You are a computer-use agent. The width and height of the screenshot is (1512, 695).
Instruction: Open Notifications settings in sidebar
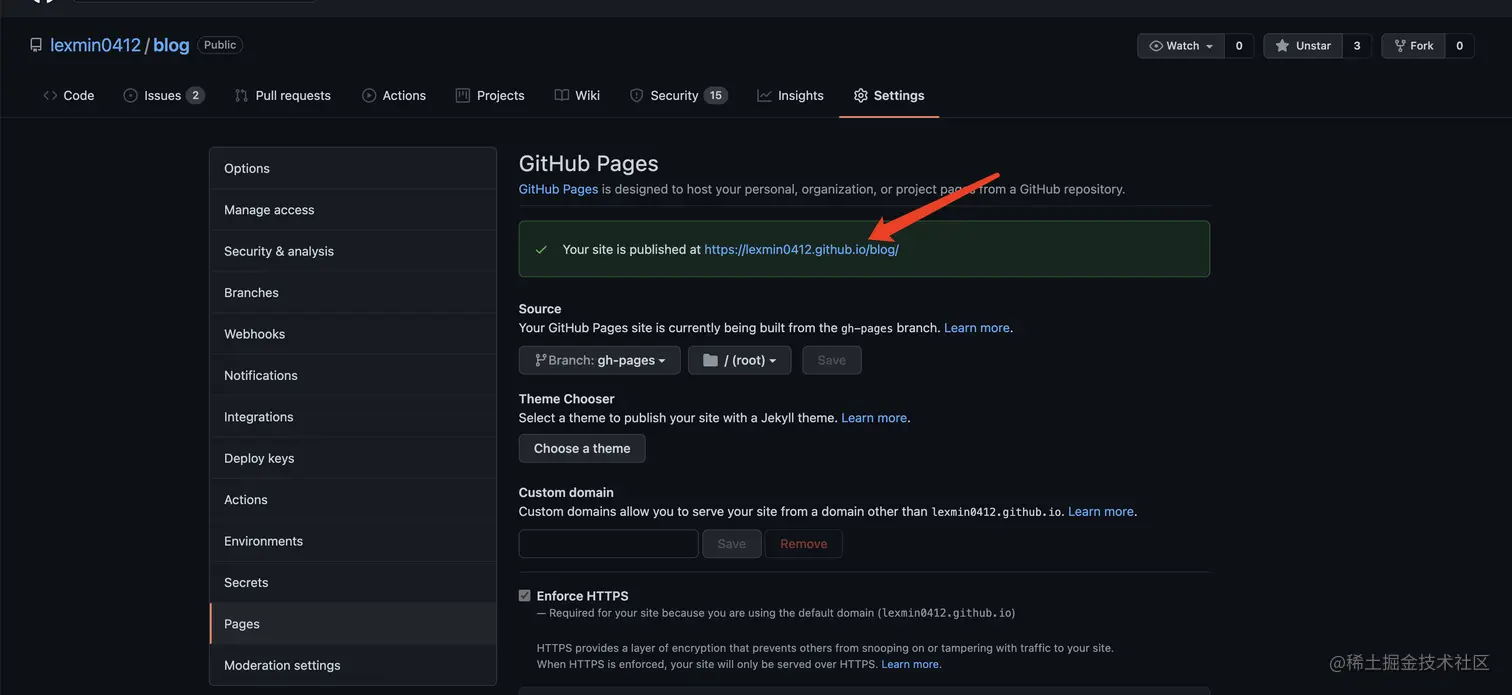coord(353,375)
